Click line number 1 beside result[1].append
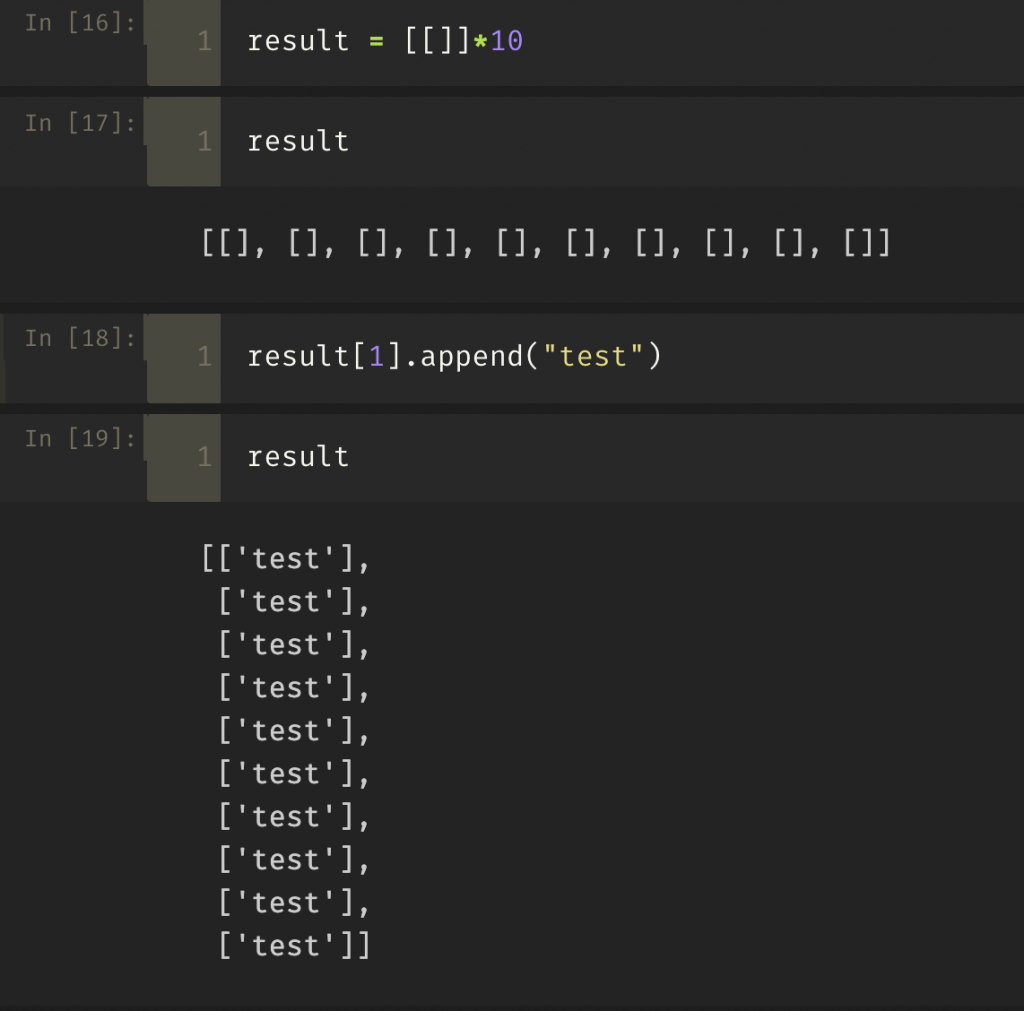Image resolution: width=1024 pixels, height=1011 pixels. tap(204, 357)
